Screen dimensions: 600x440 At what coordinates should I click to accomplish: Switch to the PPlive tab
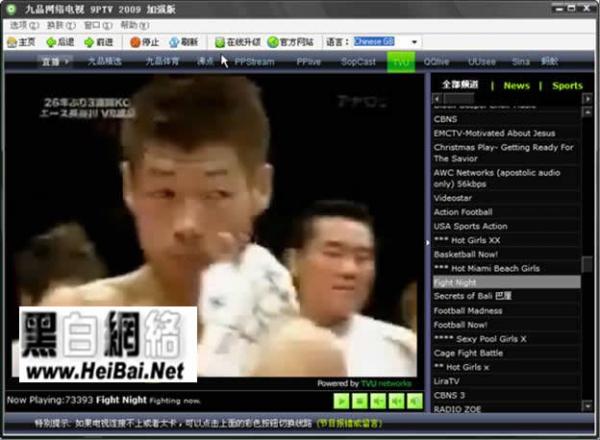(x=308, y=62)
